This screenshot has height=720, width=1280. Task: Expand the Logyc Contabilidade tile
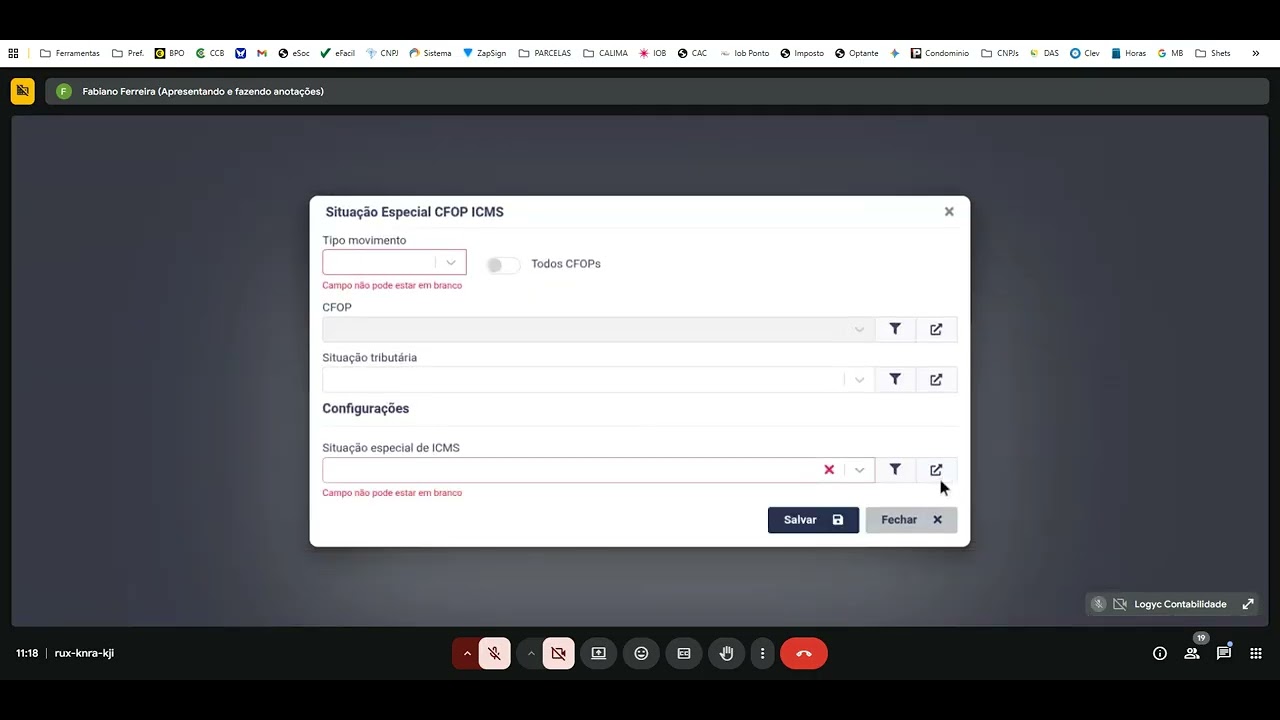[1248, 604]
